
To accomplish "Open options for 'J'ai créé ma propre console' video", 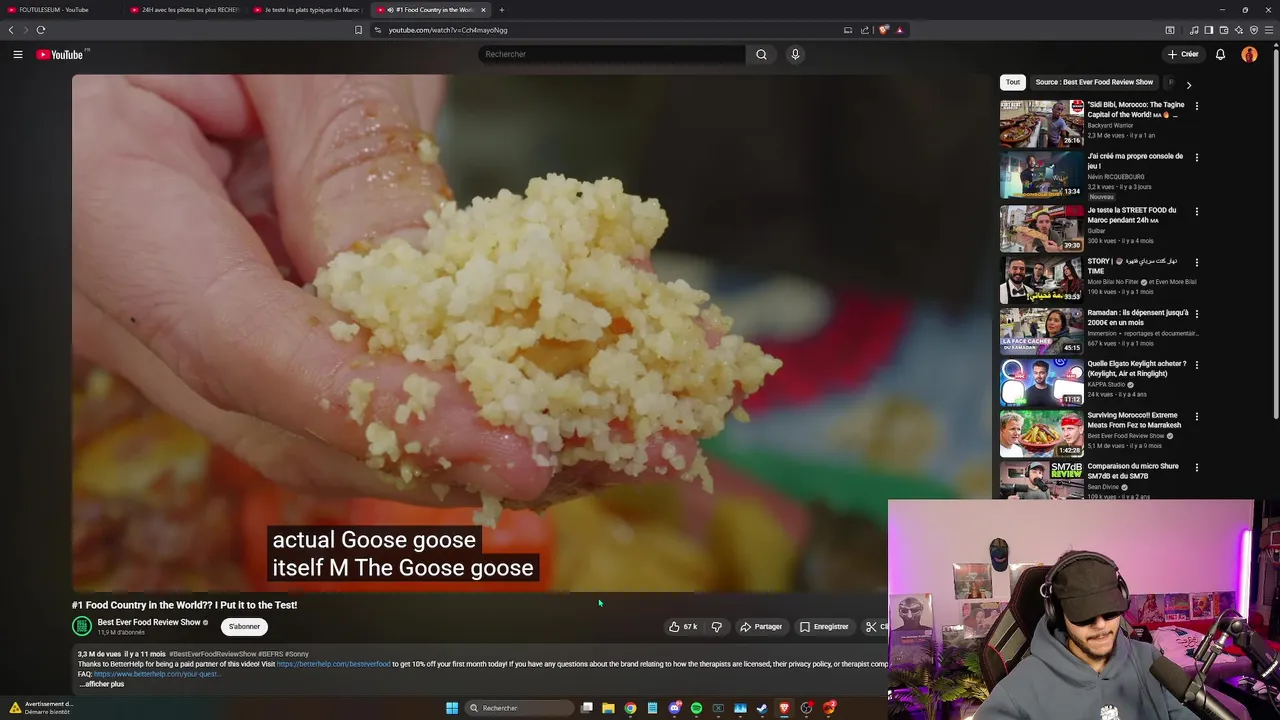I will [1197, 157].
